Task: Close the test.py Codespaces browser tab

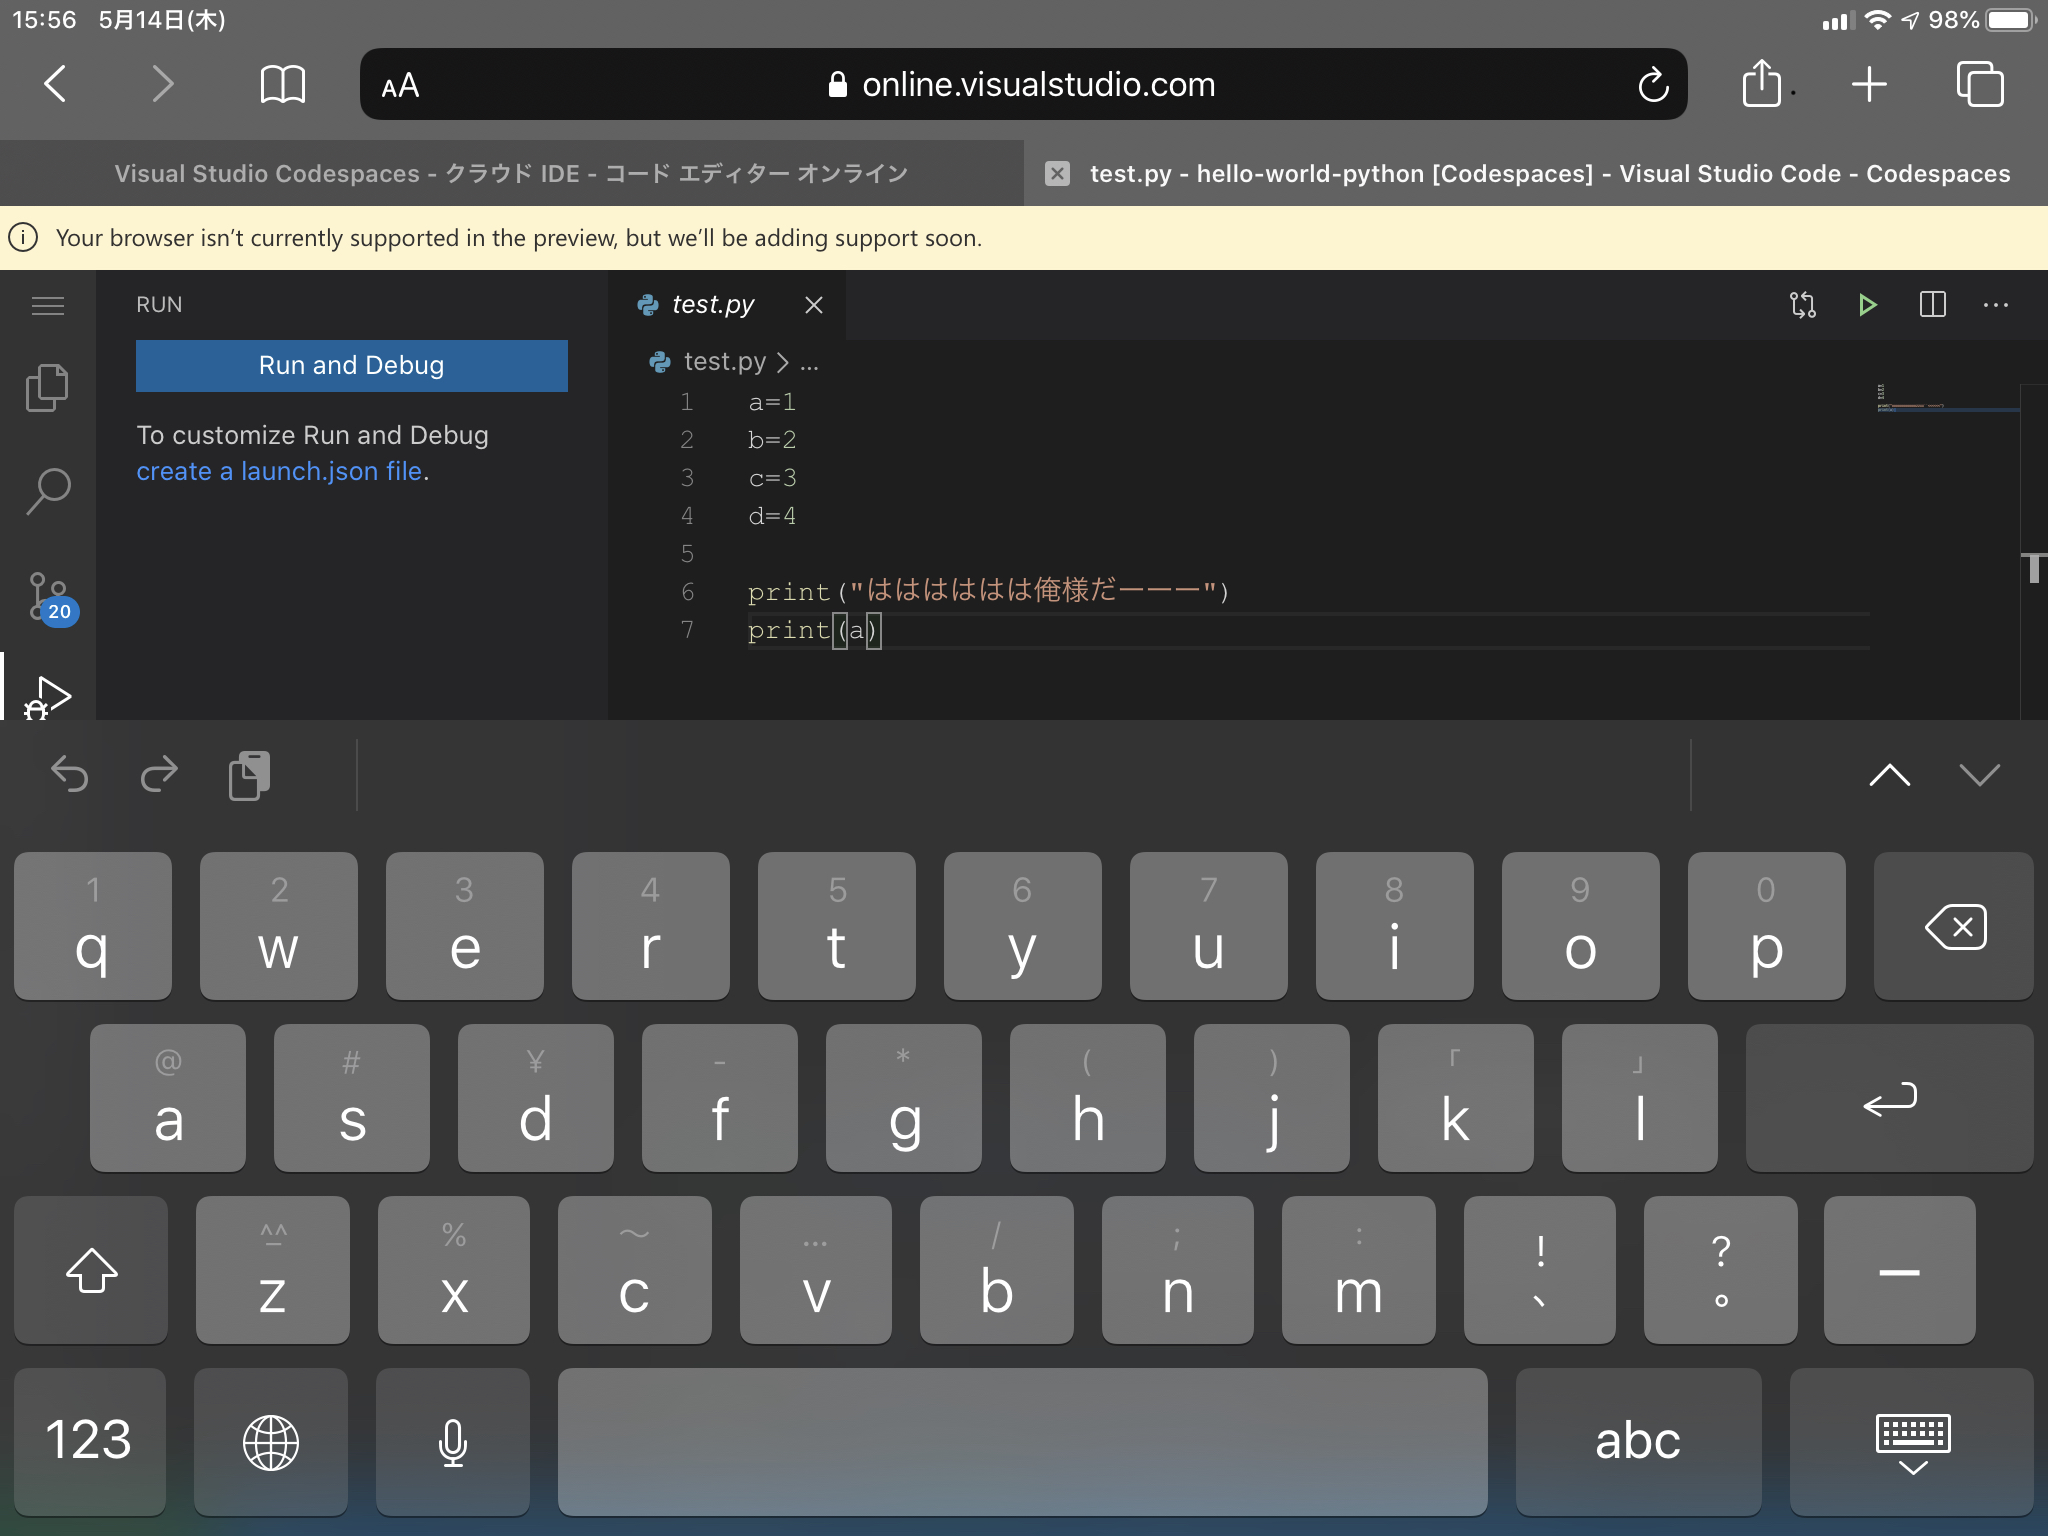Action: (1057, 174)
